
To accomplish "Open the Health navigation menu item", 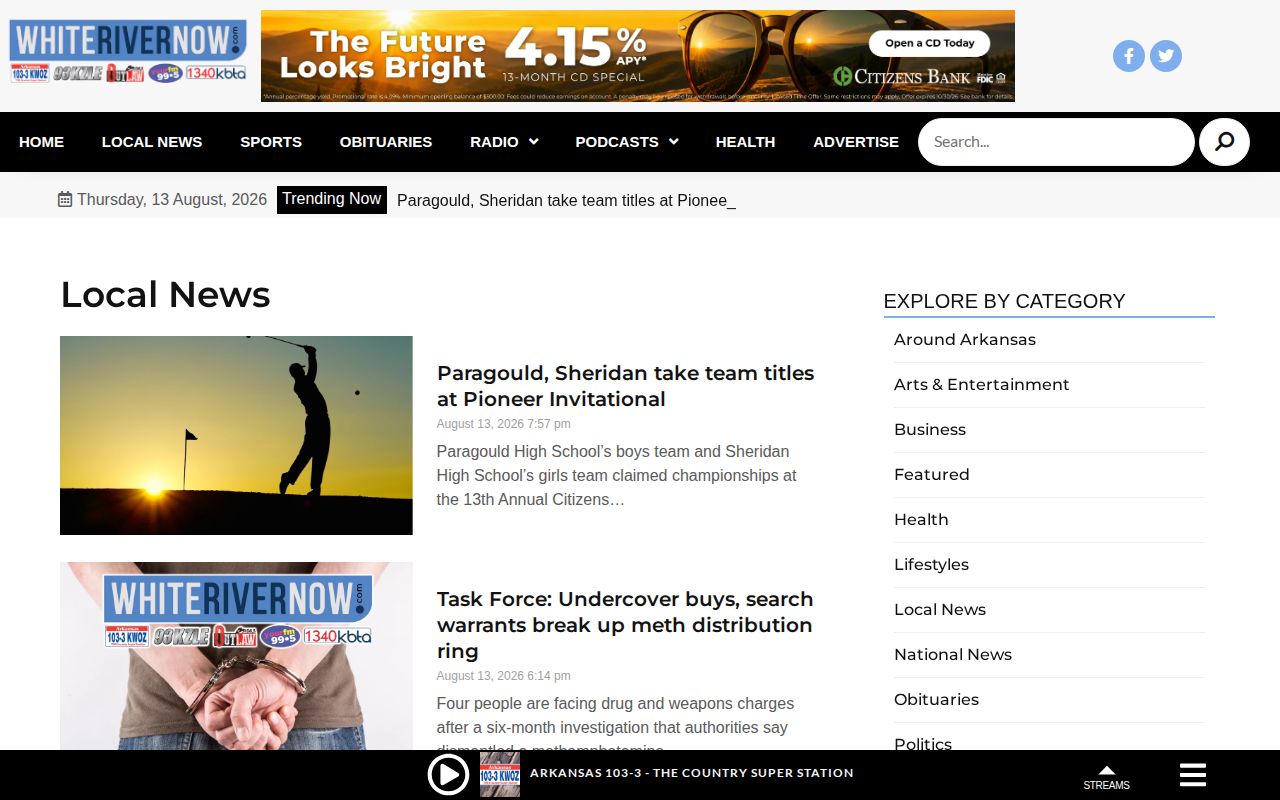I will (745, 142).
